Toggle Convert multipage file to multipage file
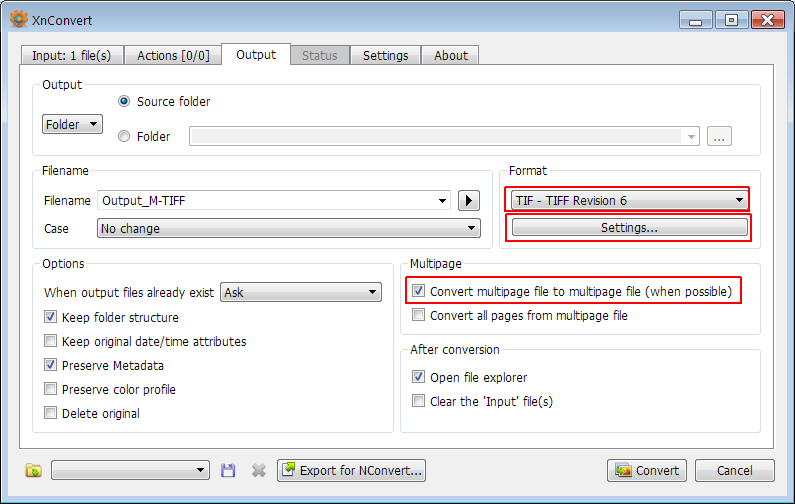This screenshot has width=795, height=504. [418, 291]
